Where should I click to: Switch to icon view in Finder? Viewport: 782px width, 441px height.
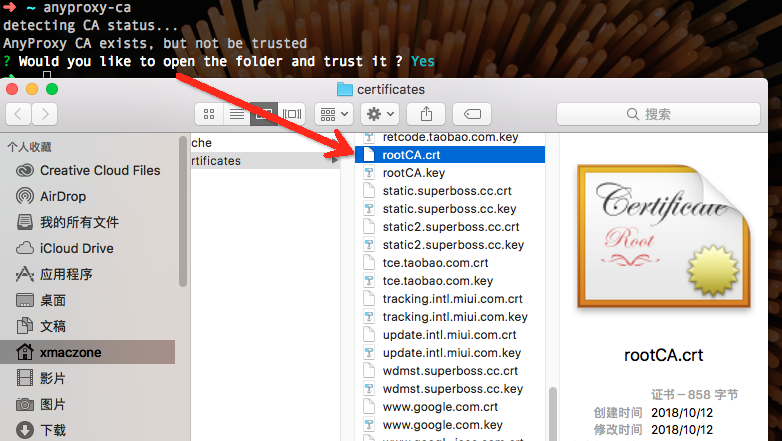click(209, 114)
